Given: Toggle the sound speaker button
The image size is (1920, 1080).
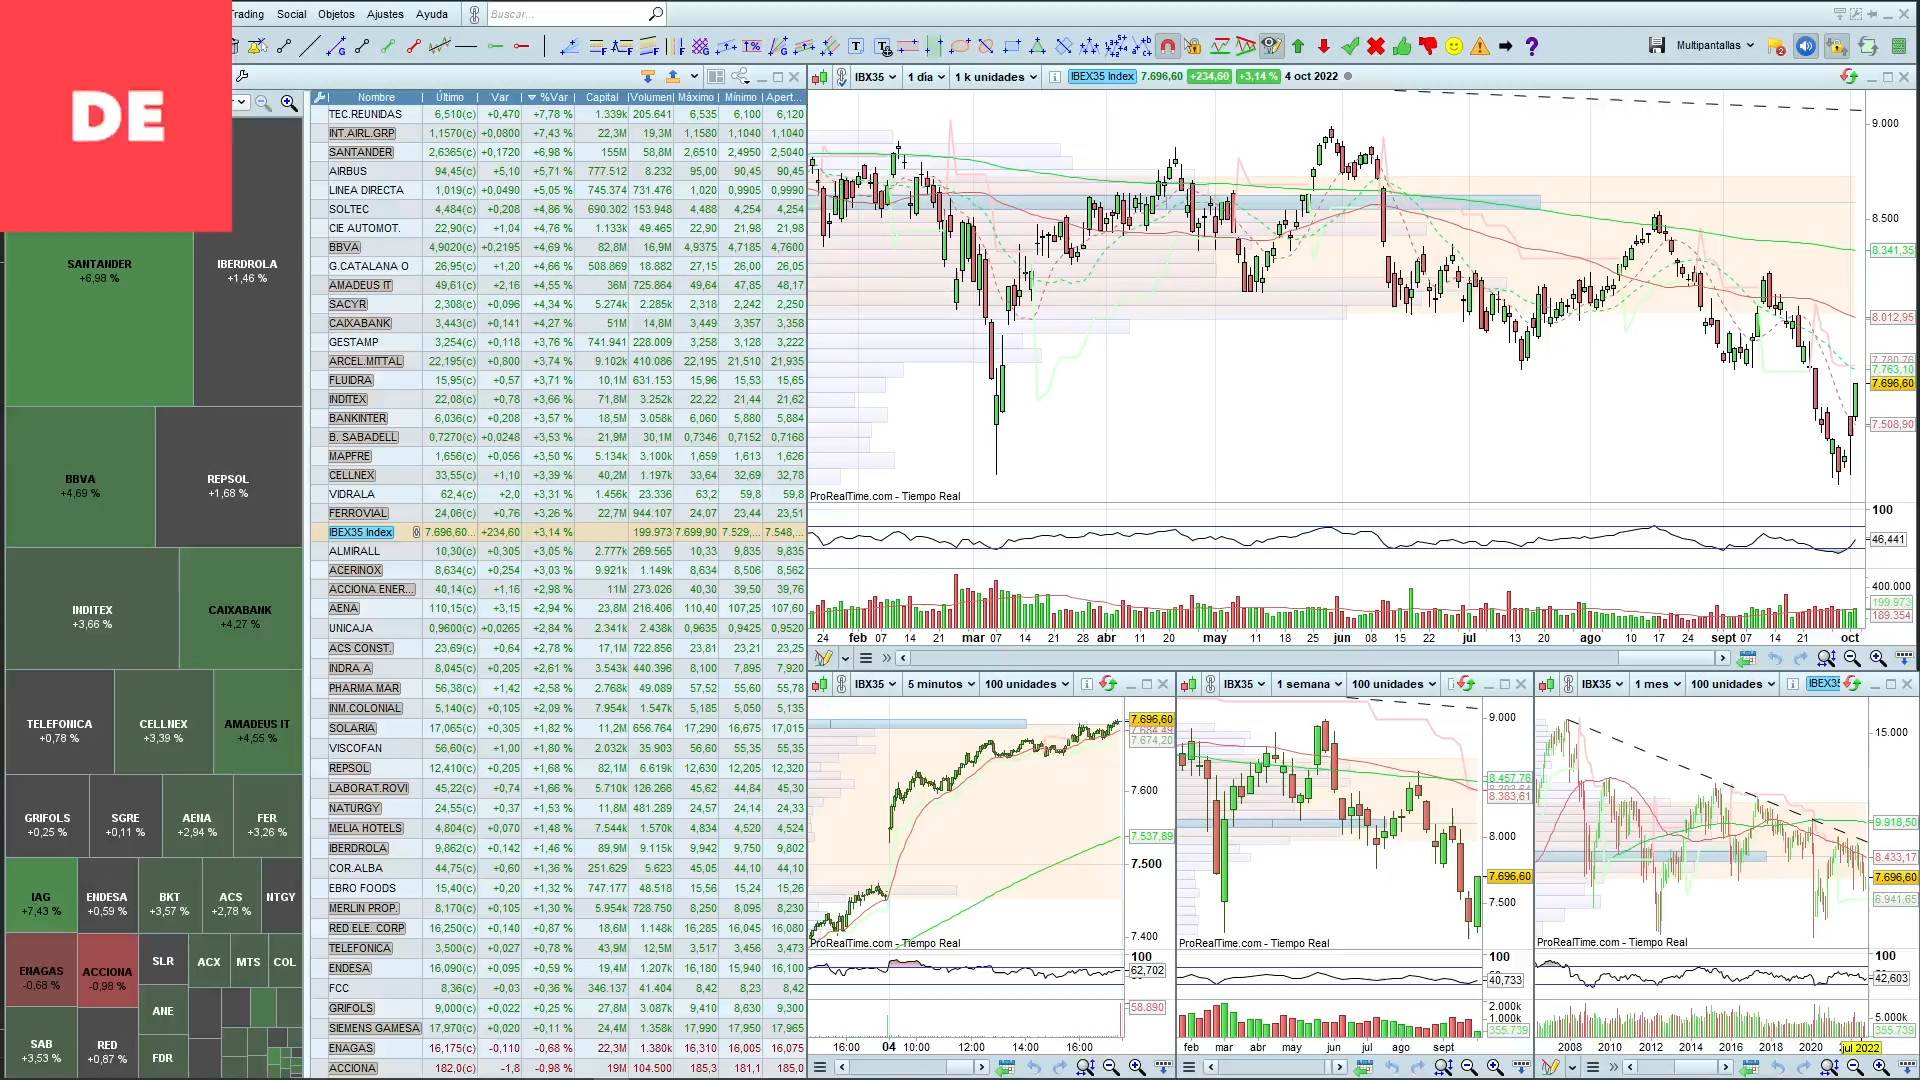Looking at the screenshot, I should [x=1805, y=46].
